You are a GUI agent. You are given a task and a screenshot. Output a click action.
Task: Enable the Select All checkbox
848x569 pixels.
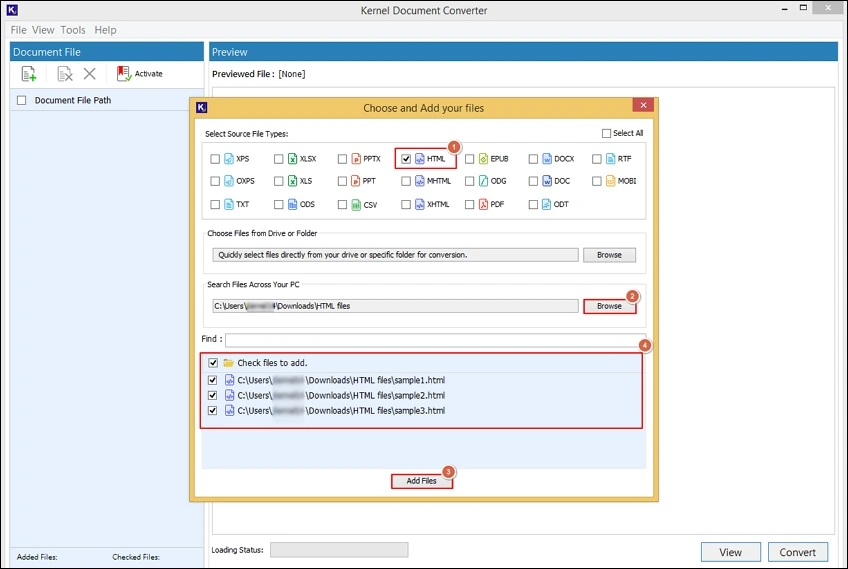point(606,133)
